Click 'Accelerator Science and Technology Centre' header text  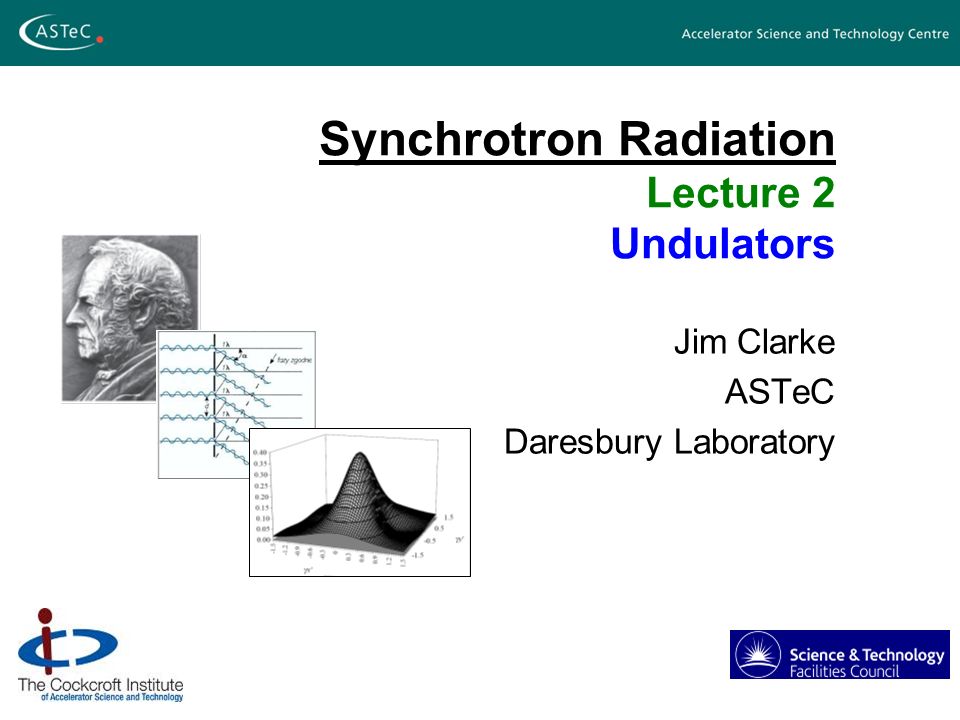[x=815, y=34]
